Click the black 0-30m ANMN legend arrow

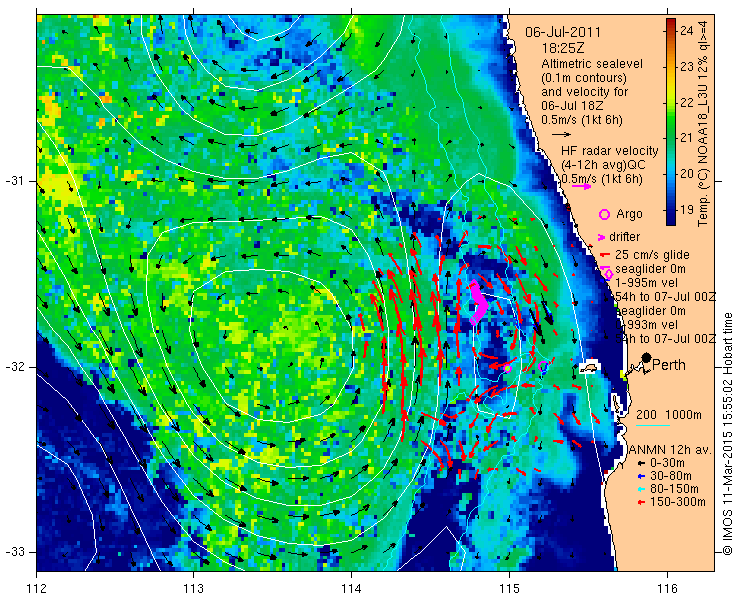pos(640,464)
